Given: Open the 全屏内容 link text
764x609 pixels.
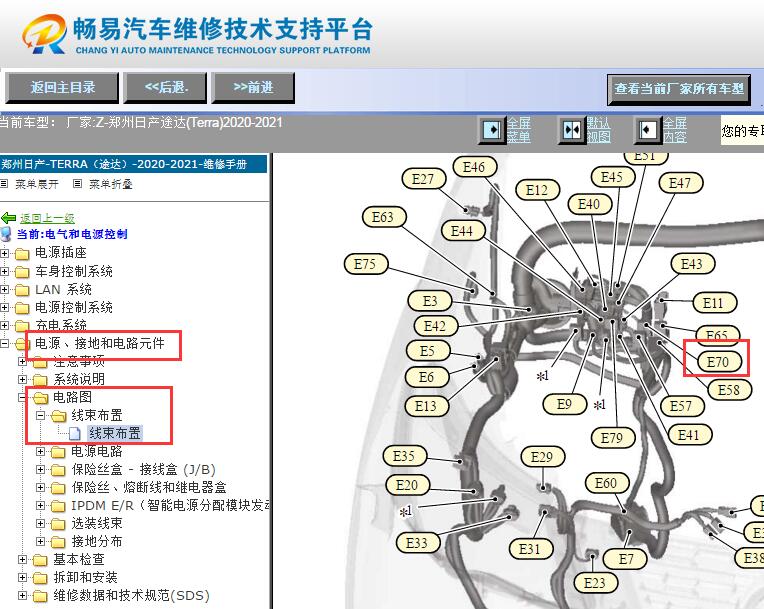Looking at the screenshot, I should click(x=675, y=130).
